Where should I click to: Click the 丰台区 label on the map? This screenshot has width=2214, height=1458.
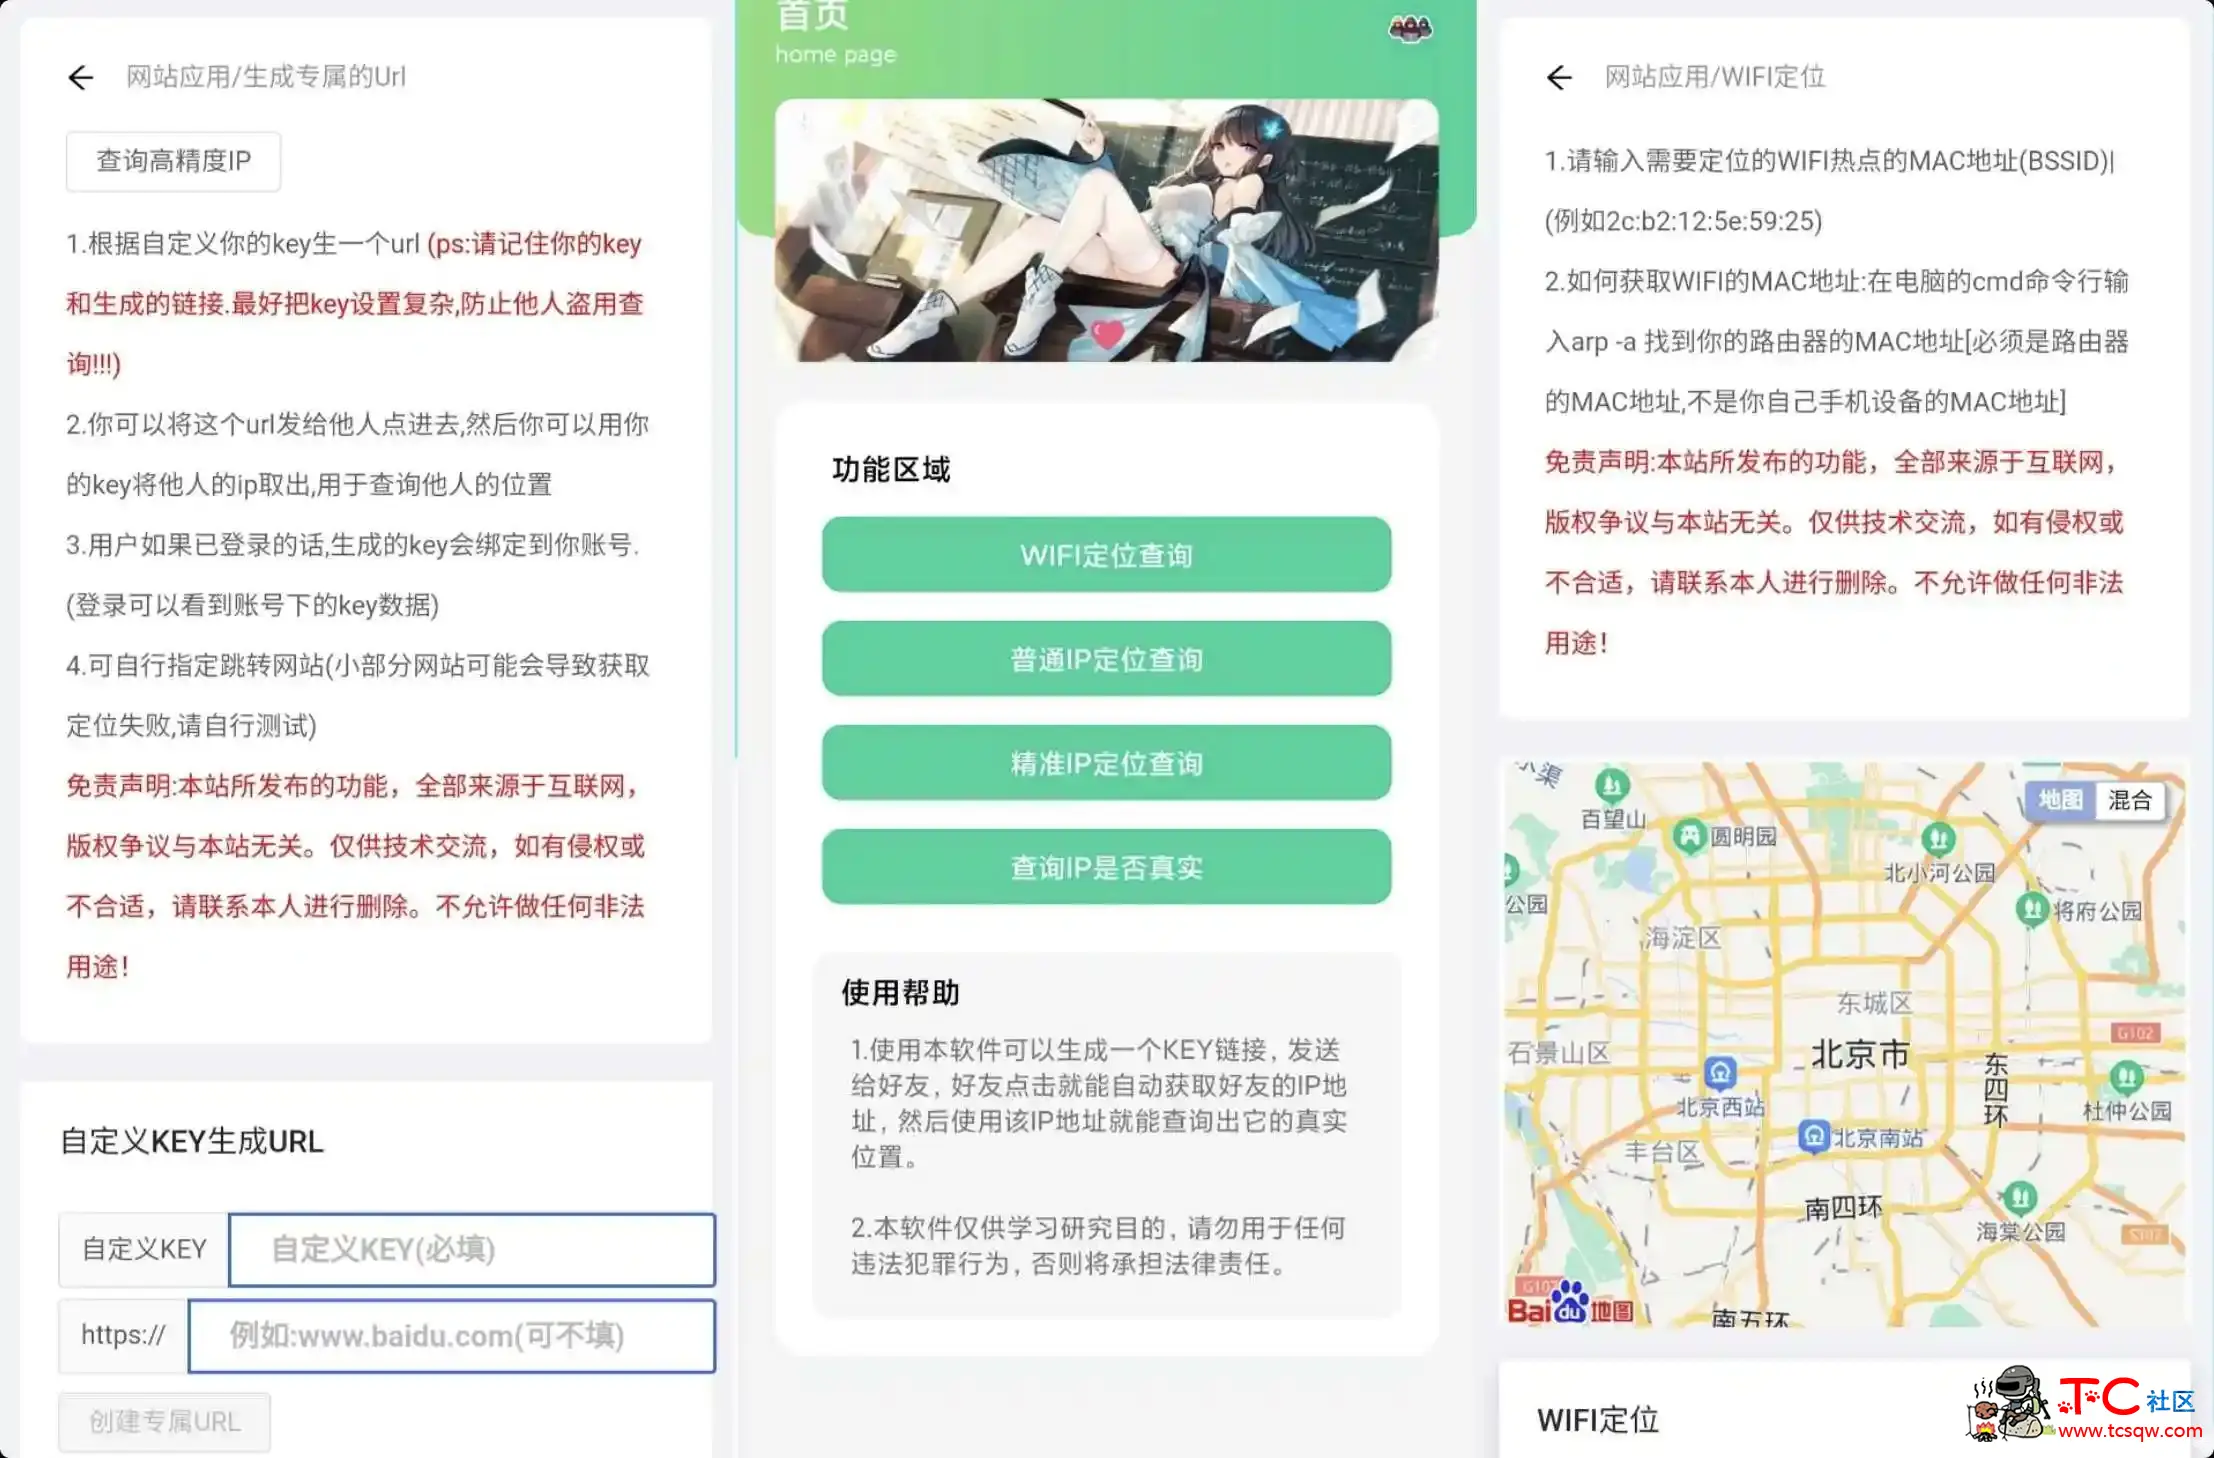(1662, 1152)
